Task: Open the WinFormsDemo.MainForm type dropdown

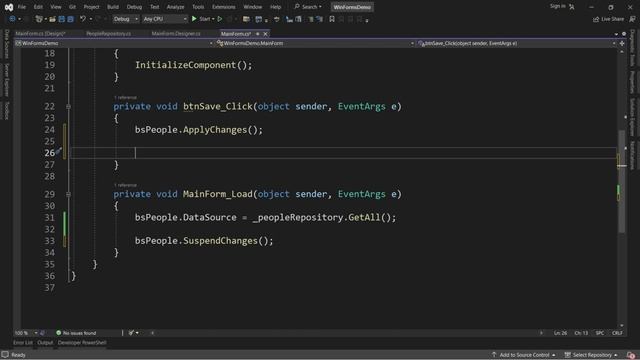Action: coord(315,43)
